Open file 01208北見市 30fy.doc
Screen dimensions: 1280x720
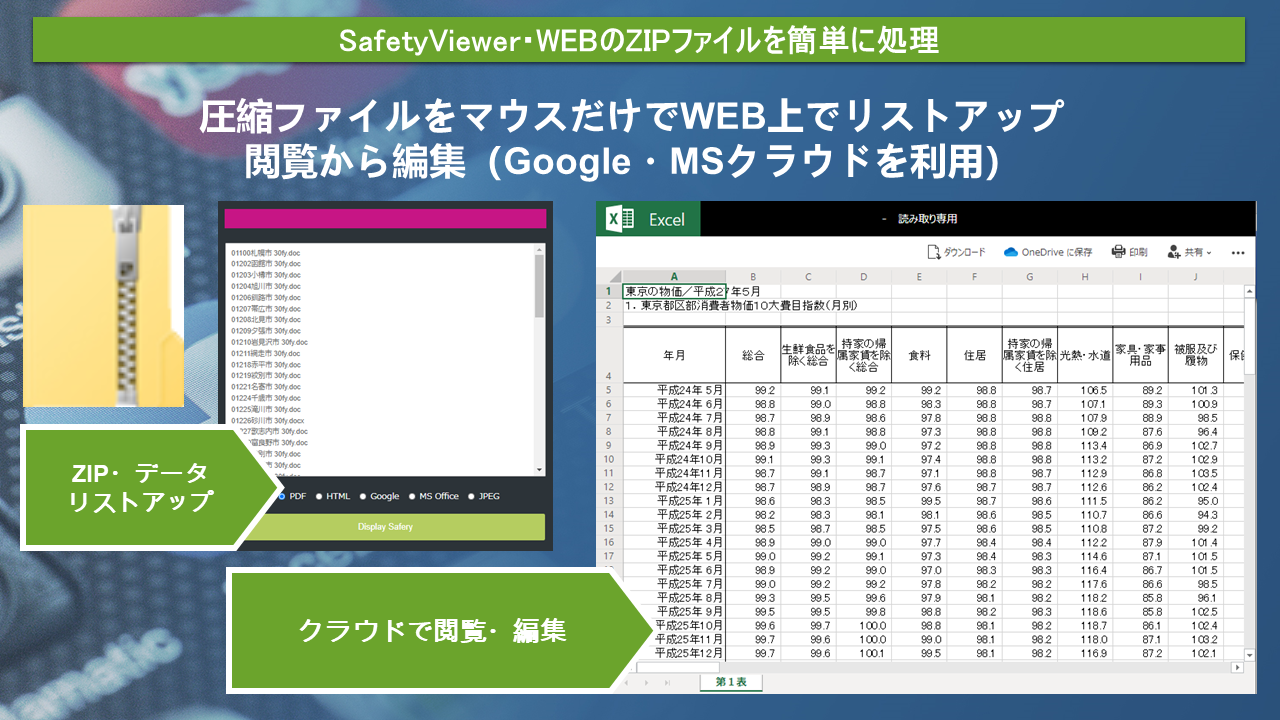pyautogui.click(x=265, y=320)
